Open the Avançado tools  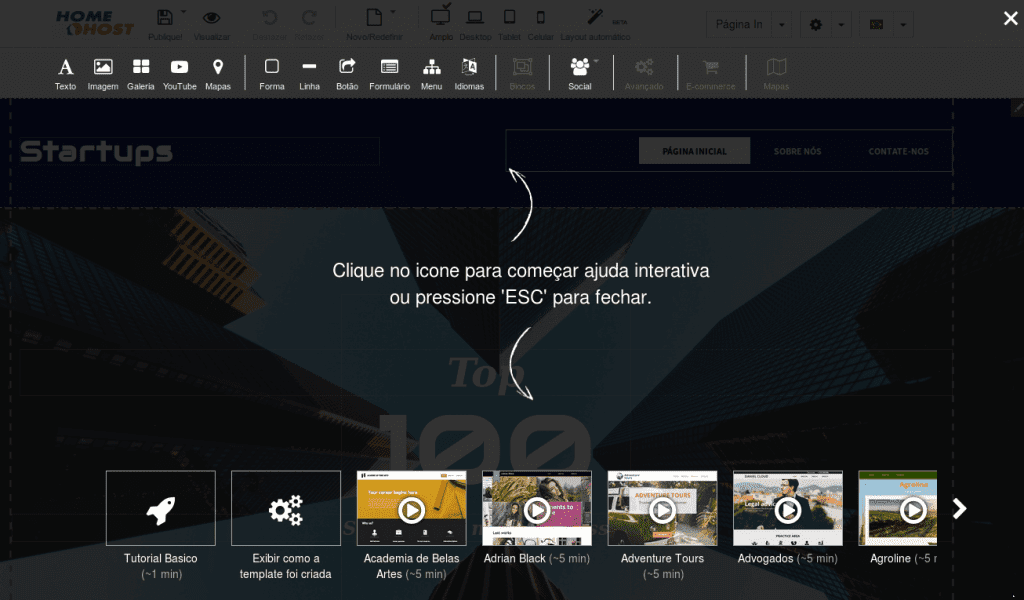pyautogui.click(x=644, y=74)
